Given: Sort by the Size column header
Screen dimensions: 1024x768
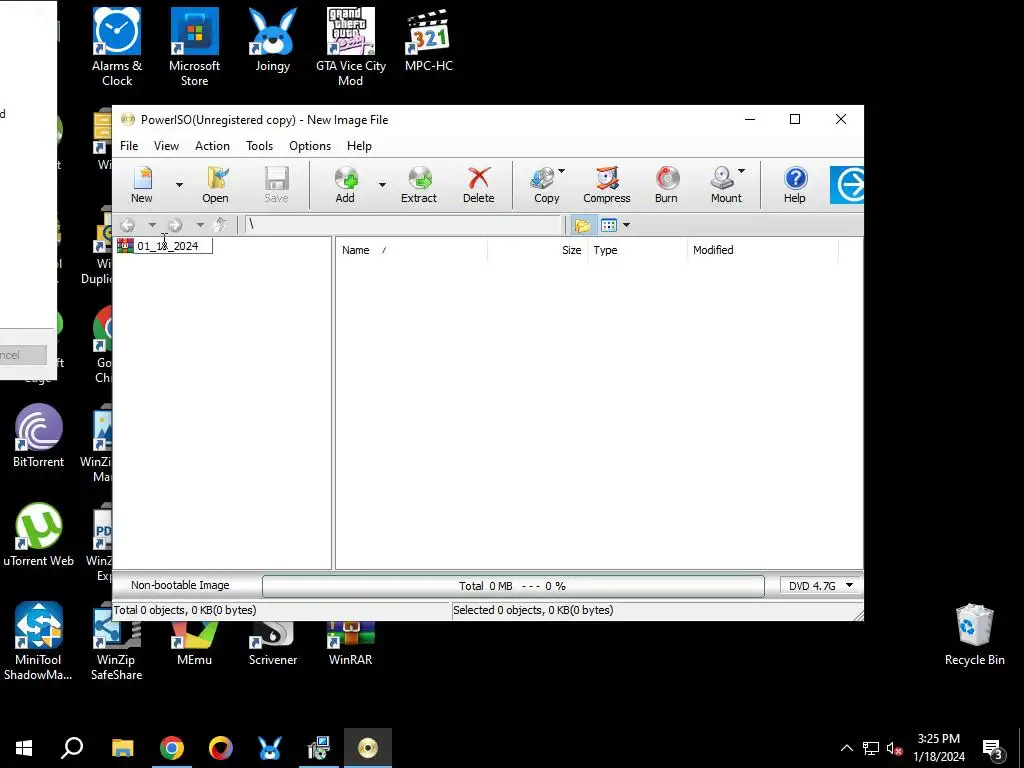Looking at the screenshot, I should coord(537,250).
